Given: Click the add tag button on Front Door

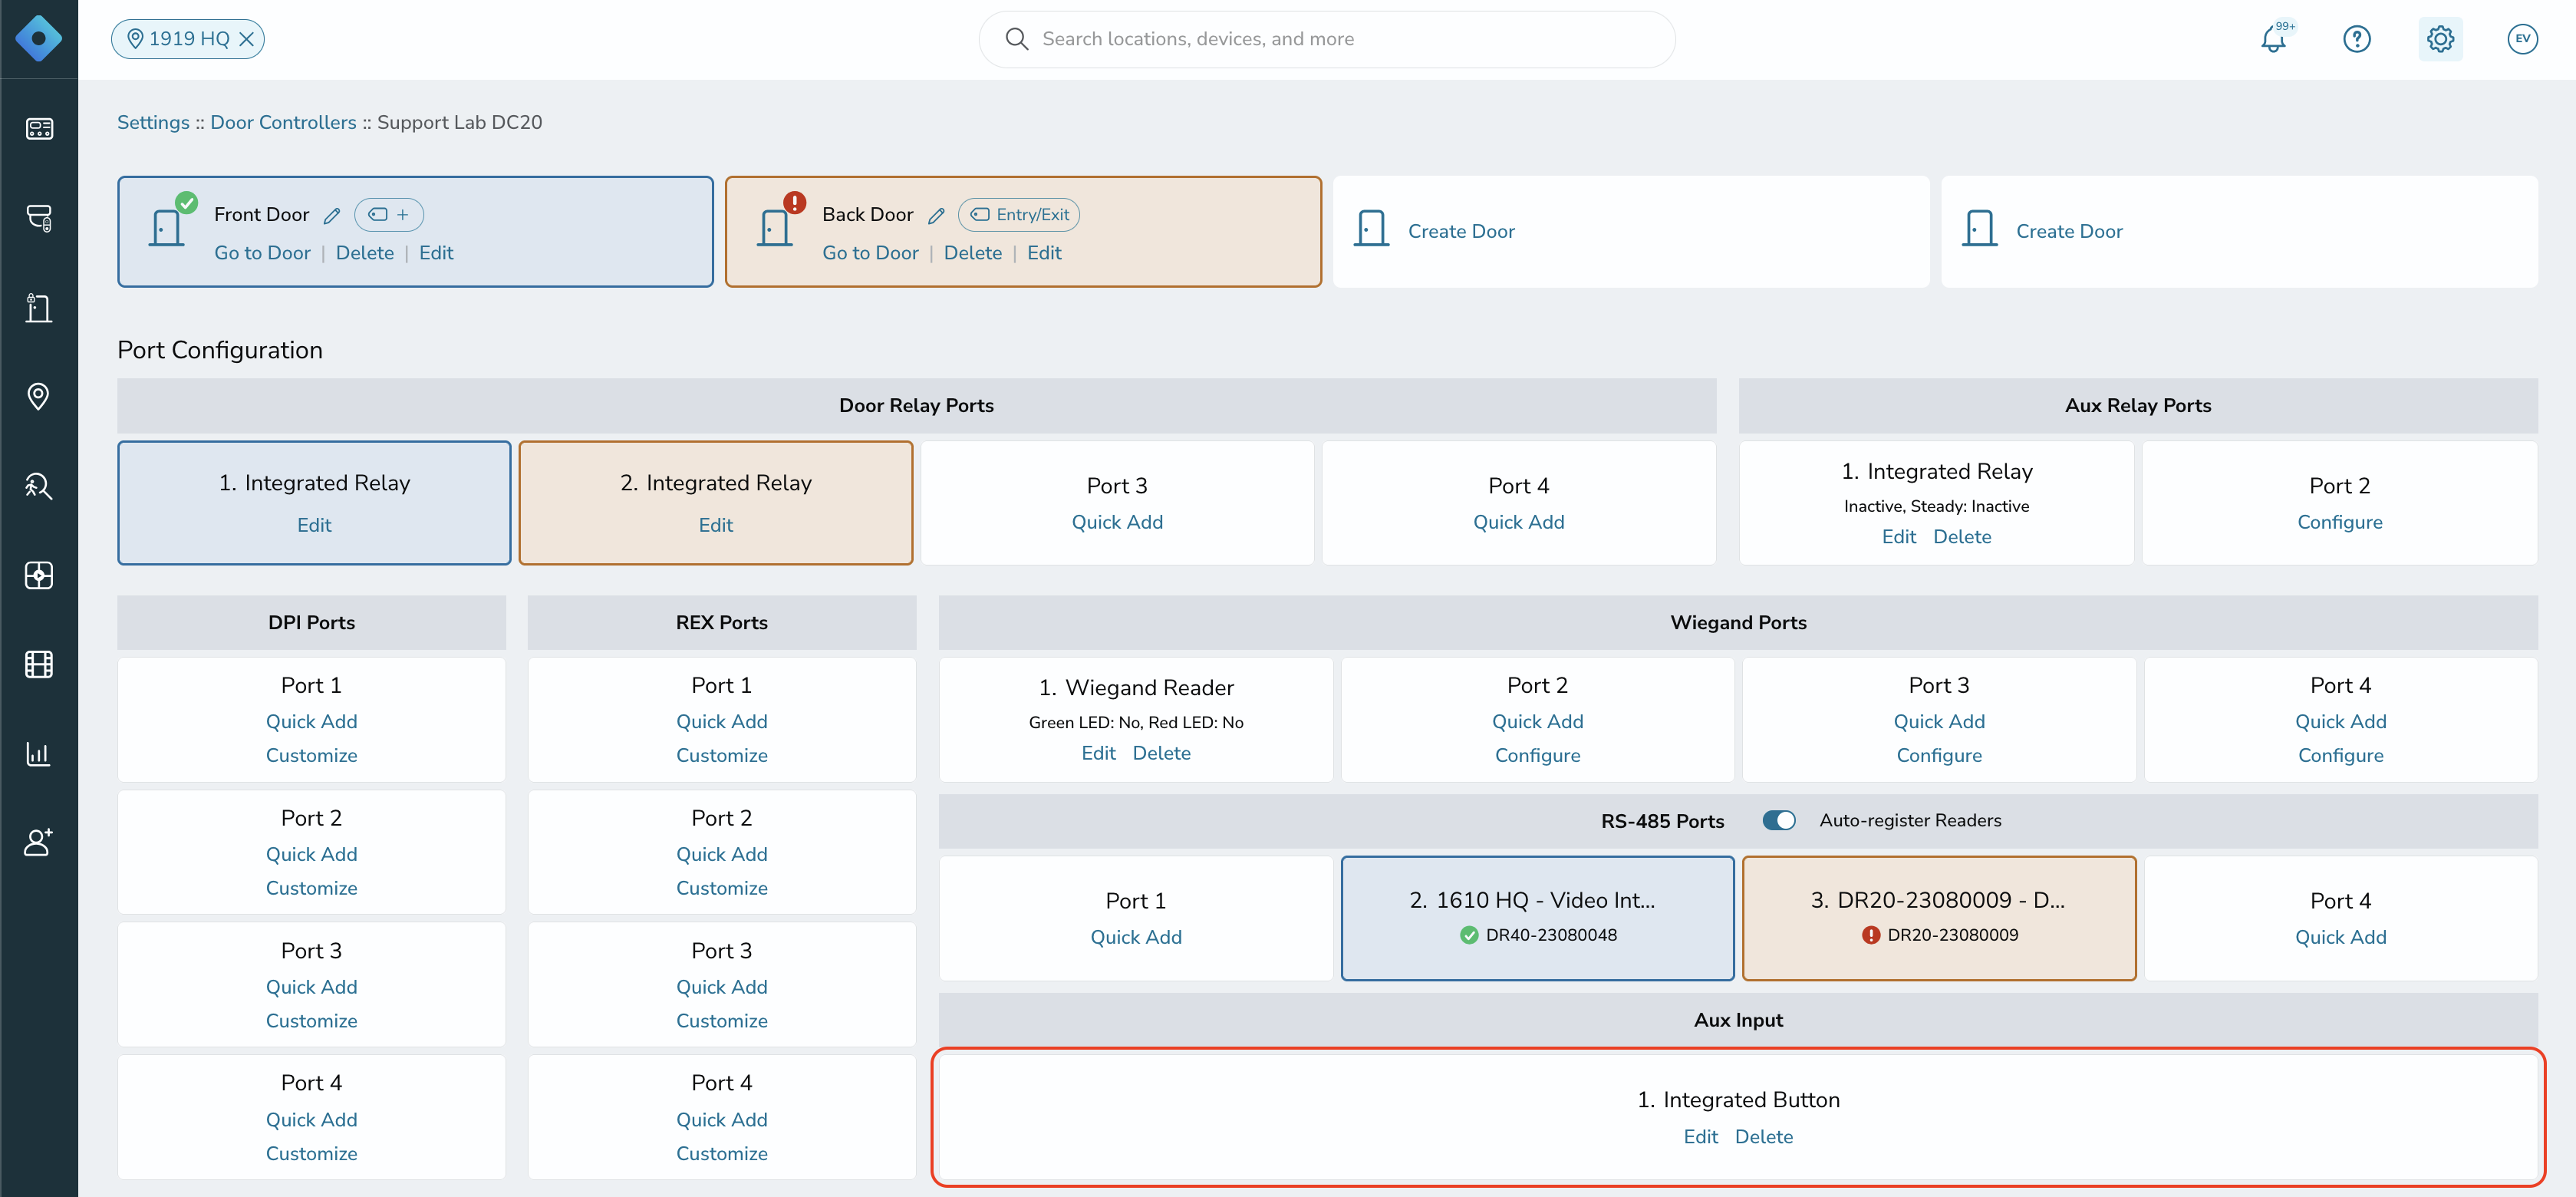Looking at the screenshot, I should click(x=389, y=214).
